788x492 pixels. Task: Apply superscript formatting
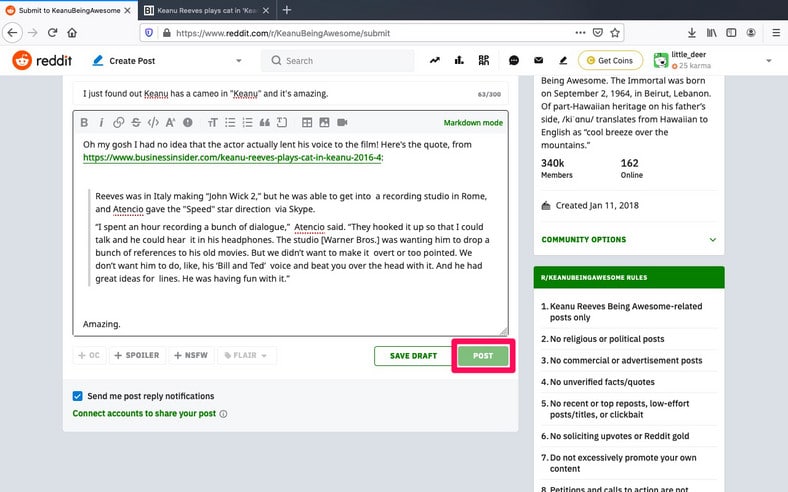[170, 122]
